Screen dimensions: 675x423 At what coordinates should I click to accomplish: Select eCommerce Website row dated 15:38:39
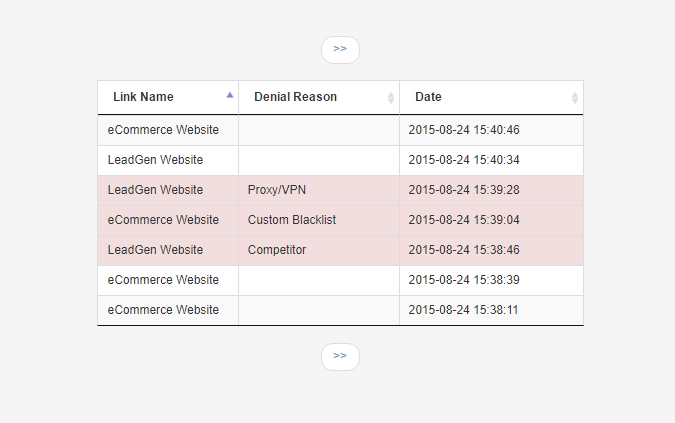(341, 280)
